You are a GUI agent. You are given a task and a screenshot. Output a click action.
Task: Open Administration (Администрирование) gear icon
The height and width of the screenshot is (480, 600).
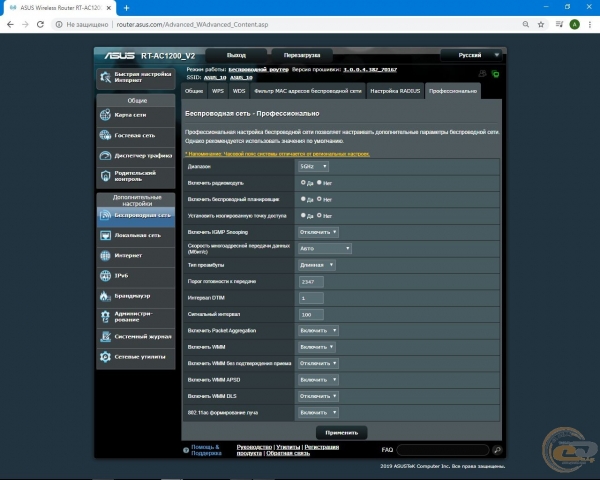coord(105,316)
